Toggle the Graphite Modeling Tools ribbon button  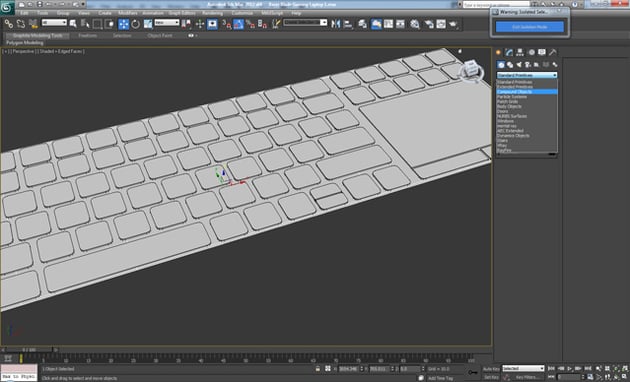tap(376, 24)
